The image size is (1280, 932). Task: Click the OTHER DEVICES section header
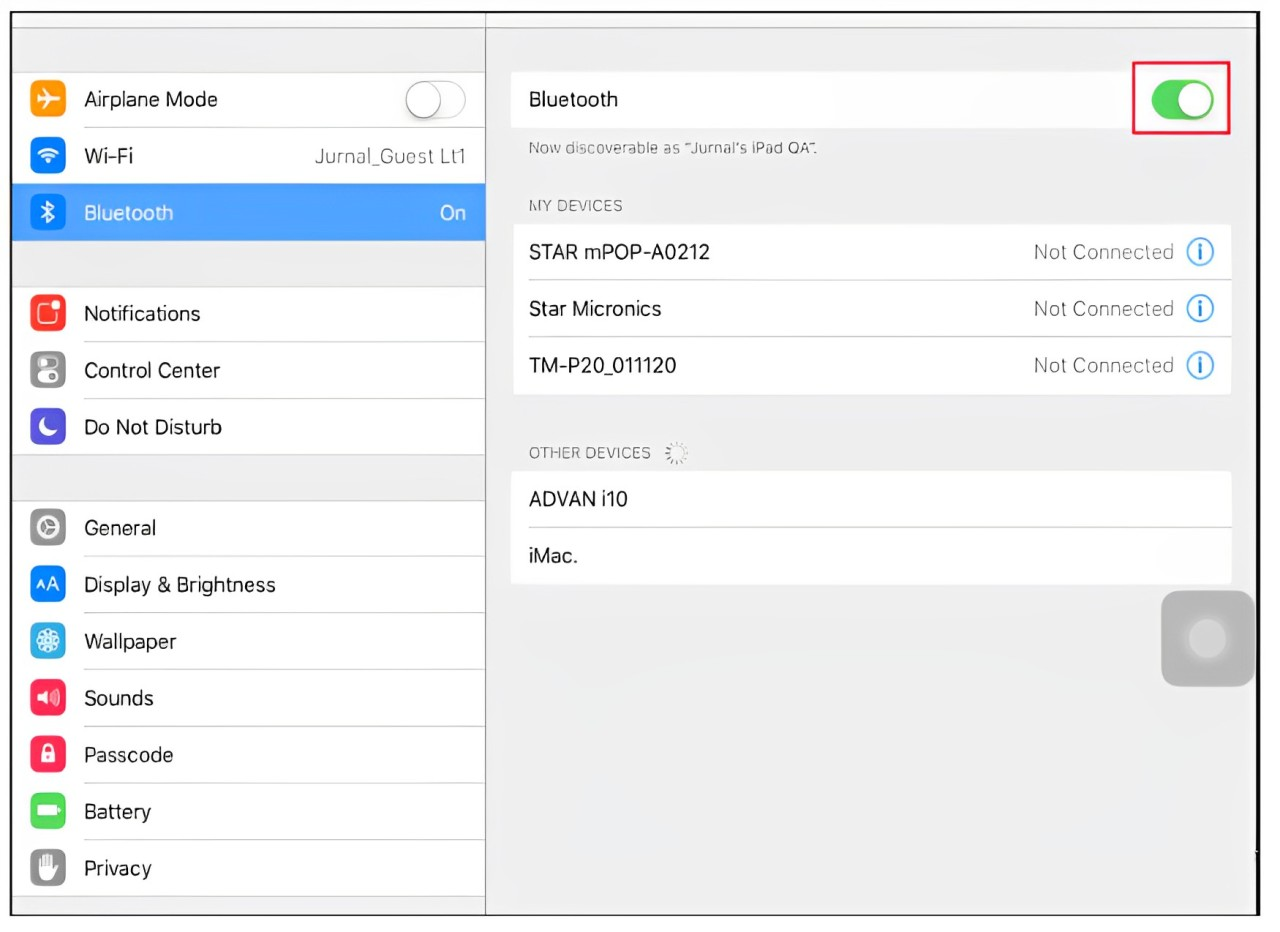tap(589, 453)
